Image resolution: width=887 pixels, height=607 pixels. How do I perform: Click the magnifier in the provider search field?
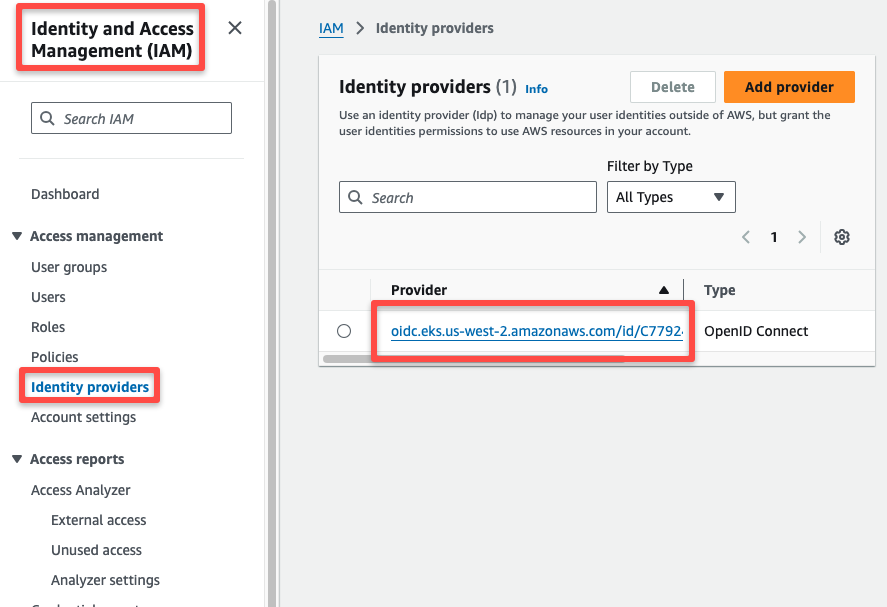(x=355, y=197)
